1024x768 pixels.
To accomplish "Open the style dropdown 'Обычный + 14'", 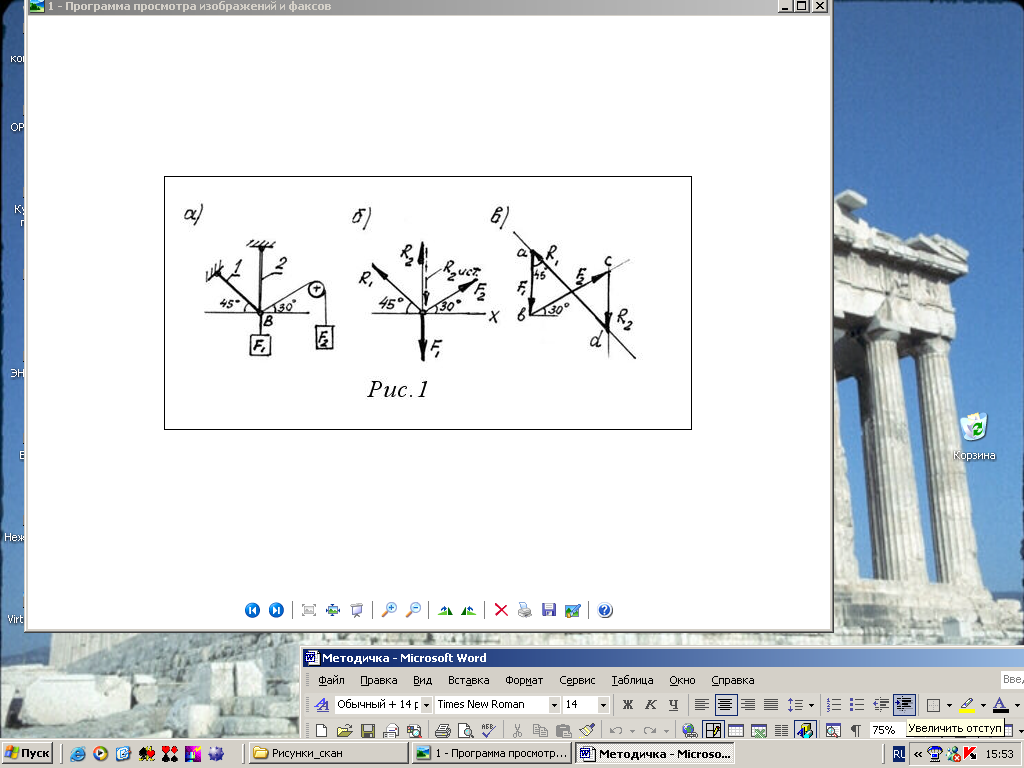I will click(x=426, y=705).
